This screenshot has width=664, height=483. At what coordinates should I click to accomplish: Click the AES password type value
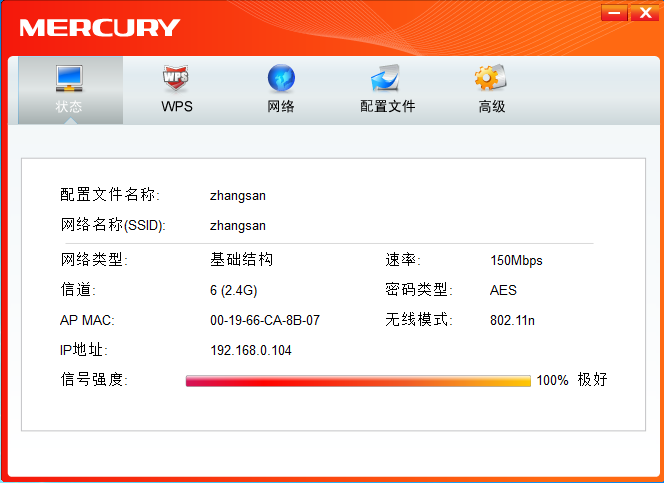[x=503, y=290]
